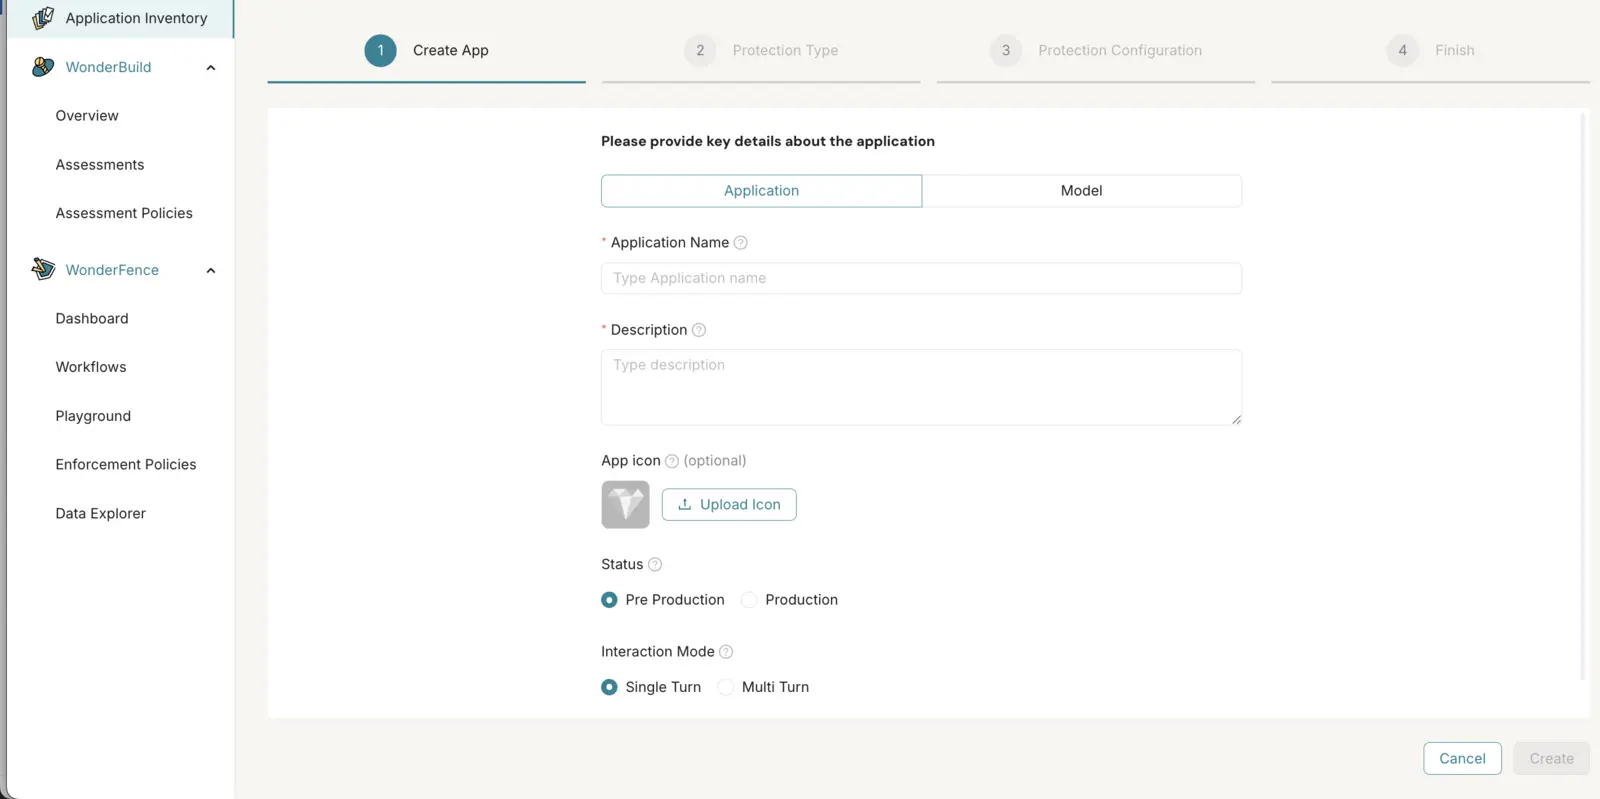Screen dimensions: 1600x799
Task: Select the Production status radio
Action: [x=749, y=600]
